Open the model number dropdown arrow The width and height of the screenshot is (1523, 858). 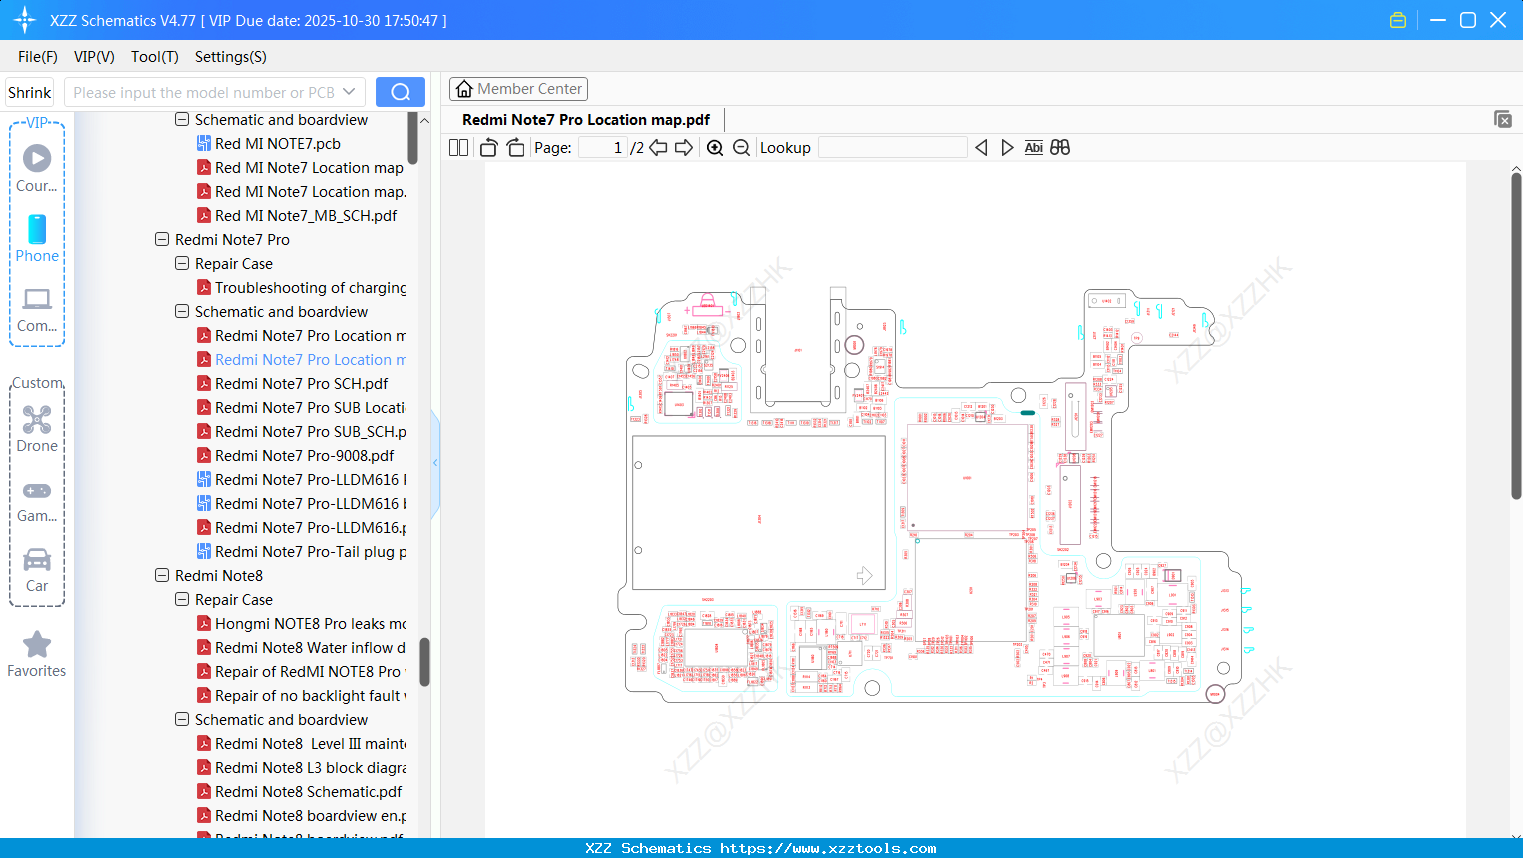coord(349,92)
